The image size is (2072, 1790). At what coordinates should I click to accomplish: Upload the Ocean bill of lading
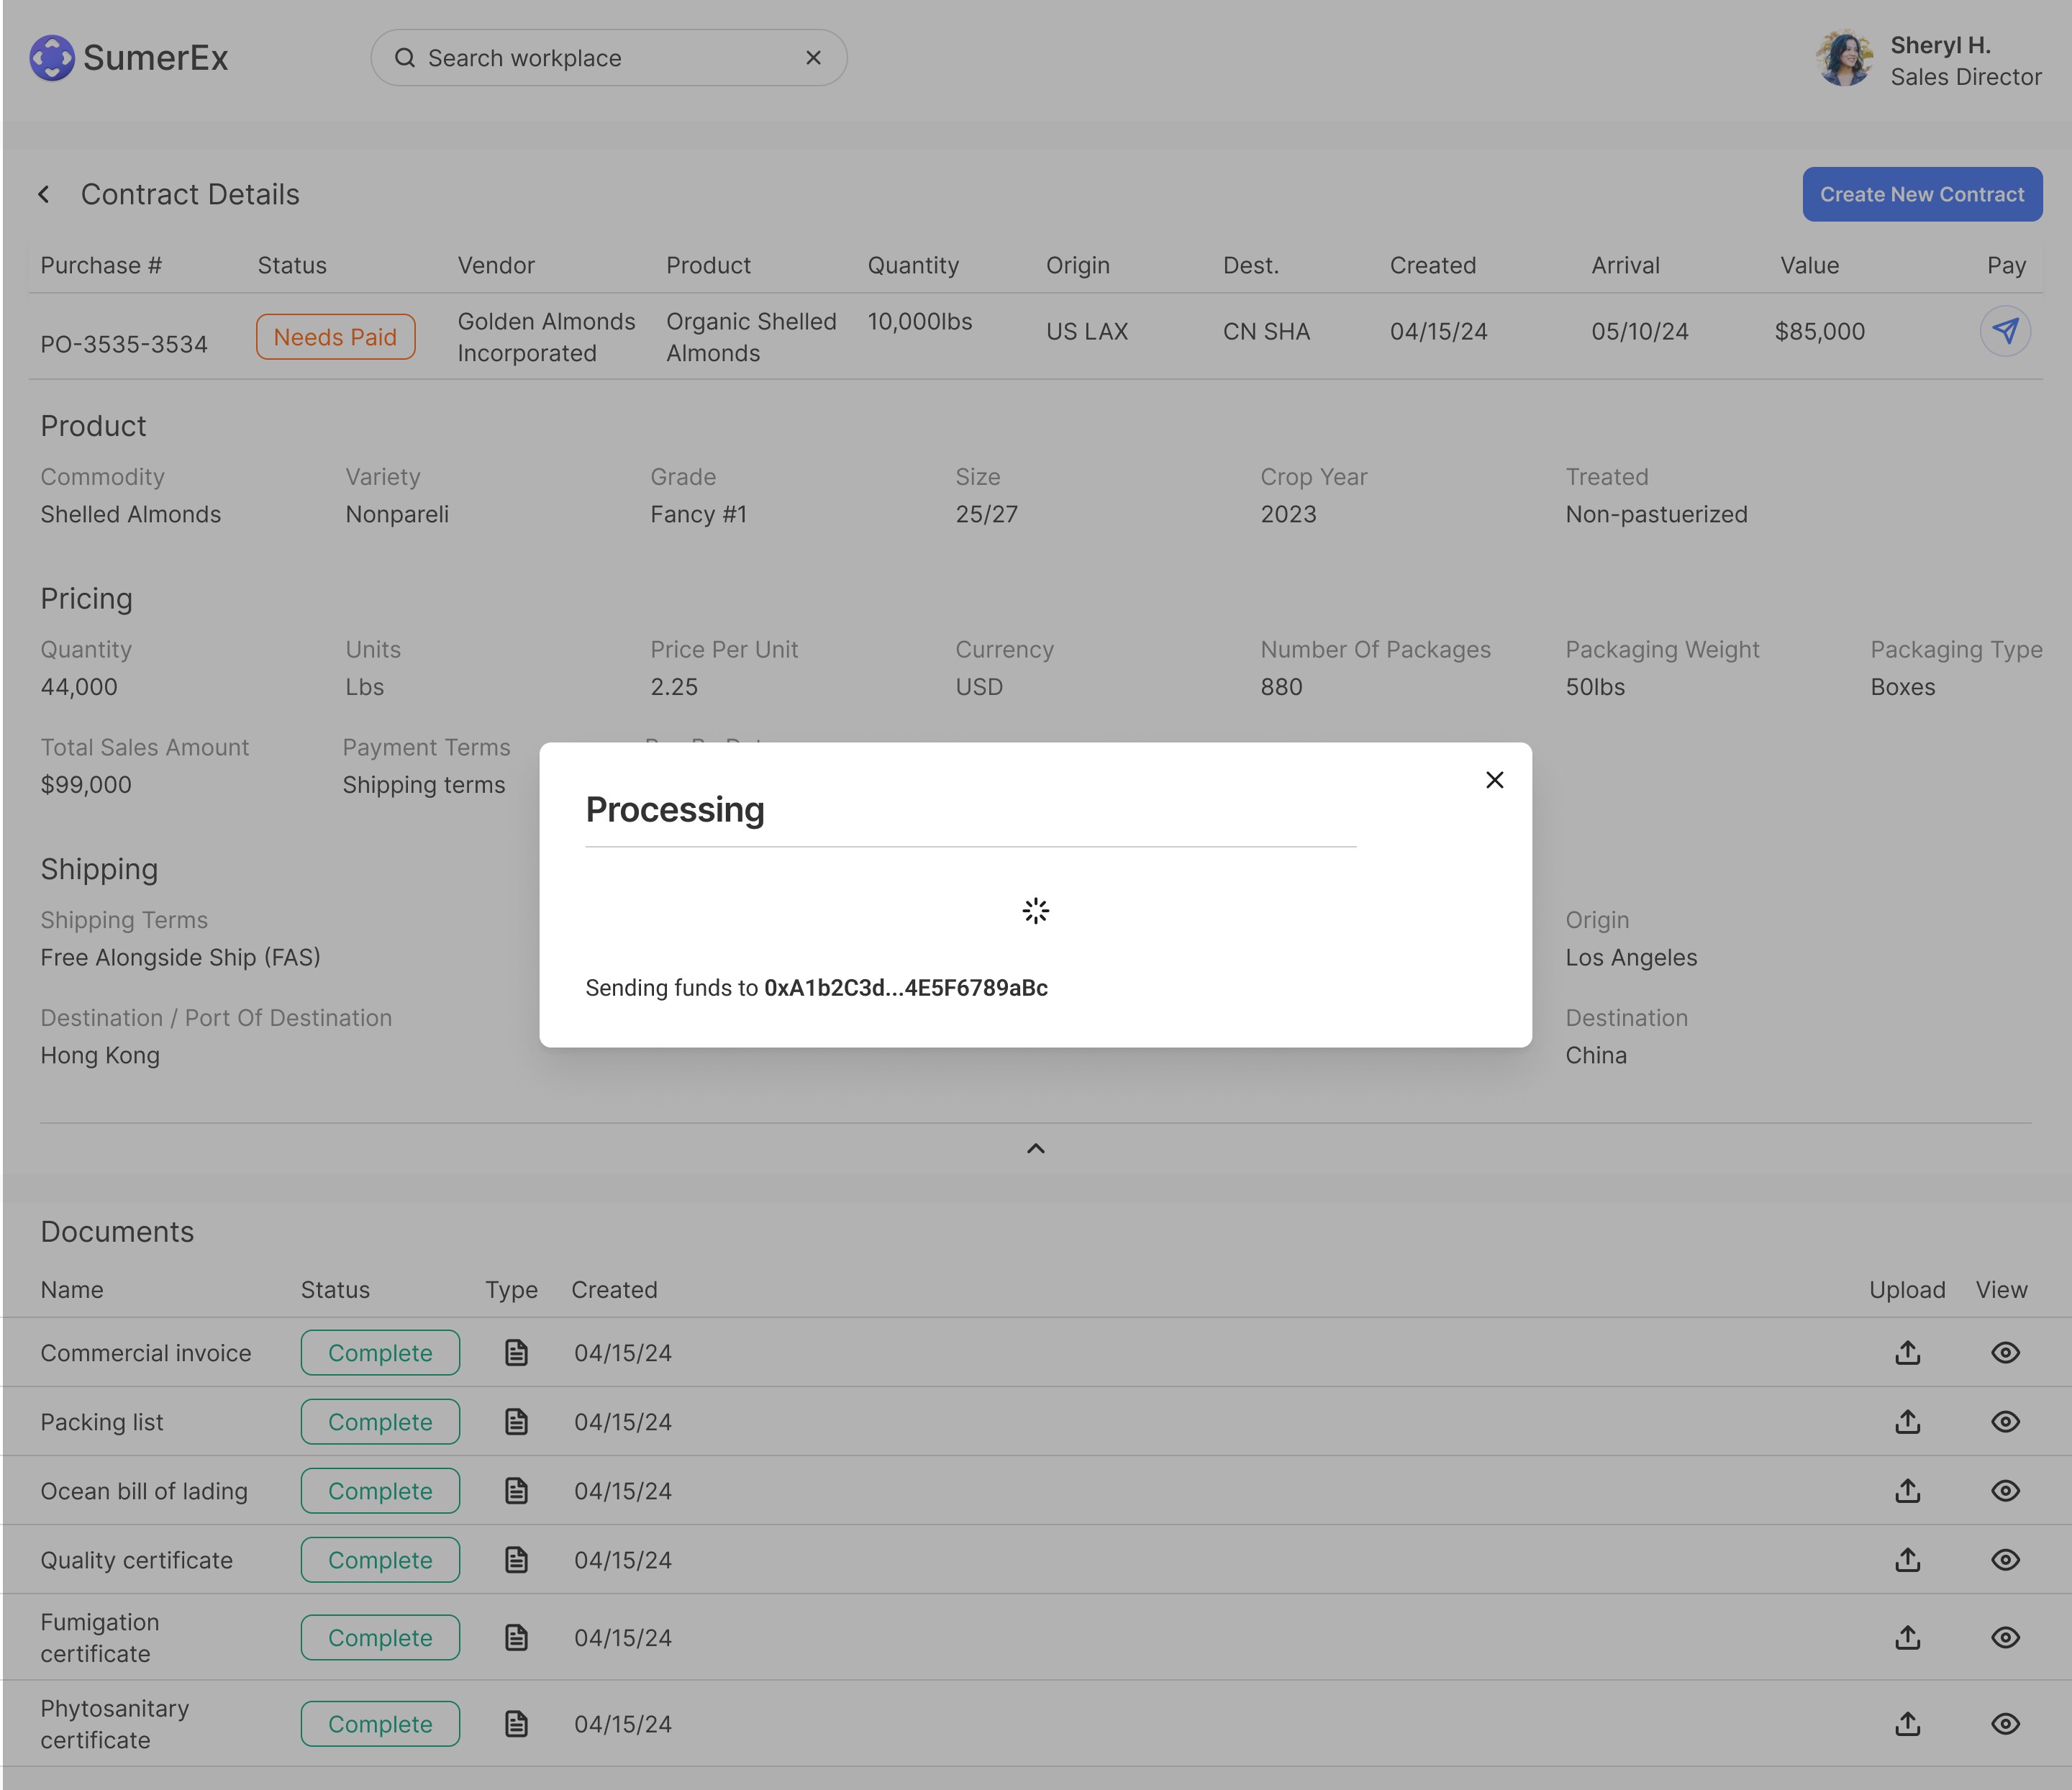tap(1907, 1491)
